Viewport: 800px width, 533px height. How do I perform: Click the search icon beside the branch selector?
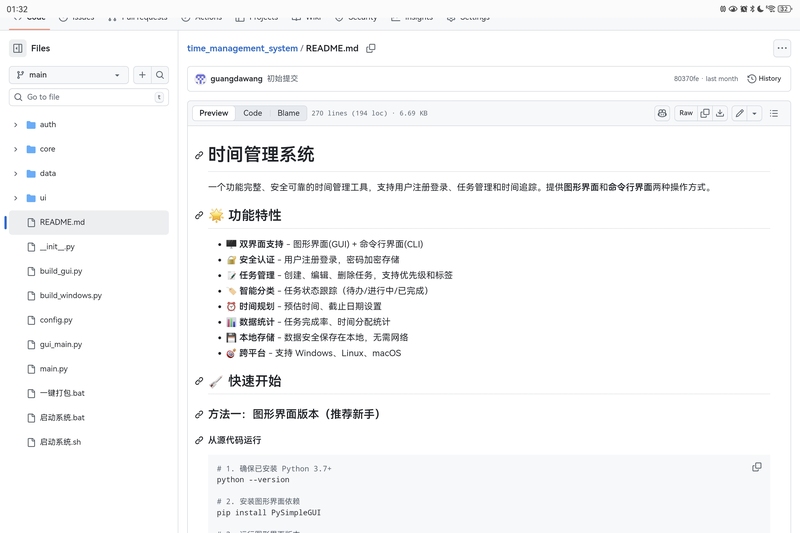(x=160, y=75)
